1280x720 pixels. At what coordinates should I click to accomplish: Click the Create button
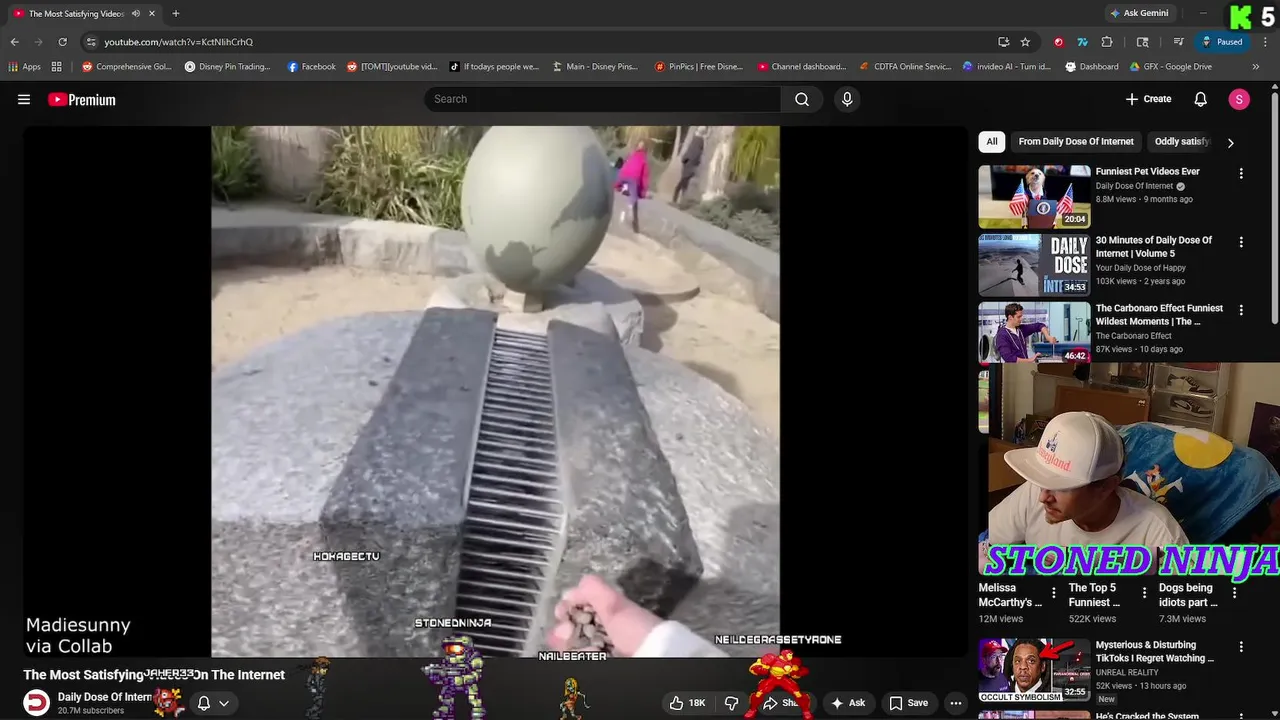click(1148, 99)
